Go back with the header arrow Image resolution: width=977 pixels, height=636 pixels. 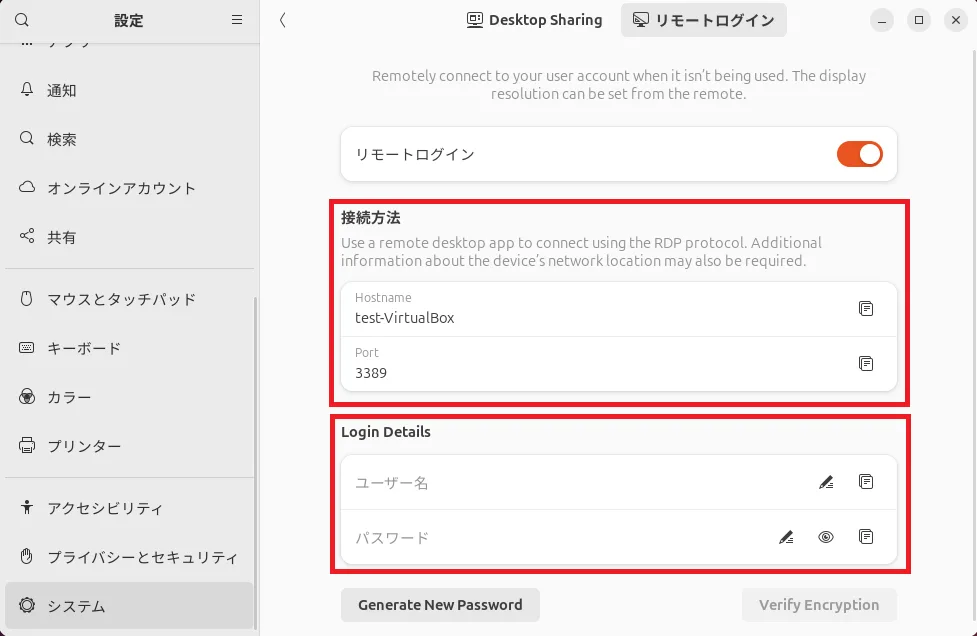[x=283, y=20]
